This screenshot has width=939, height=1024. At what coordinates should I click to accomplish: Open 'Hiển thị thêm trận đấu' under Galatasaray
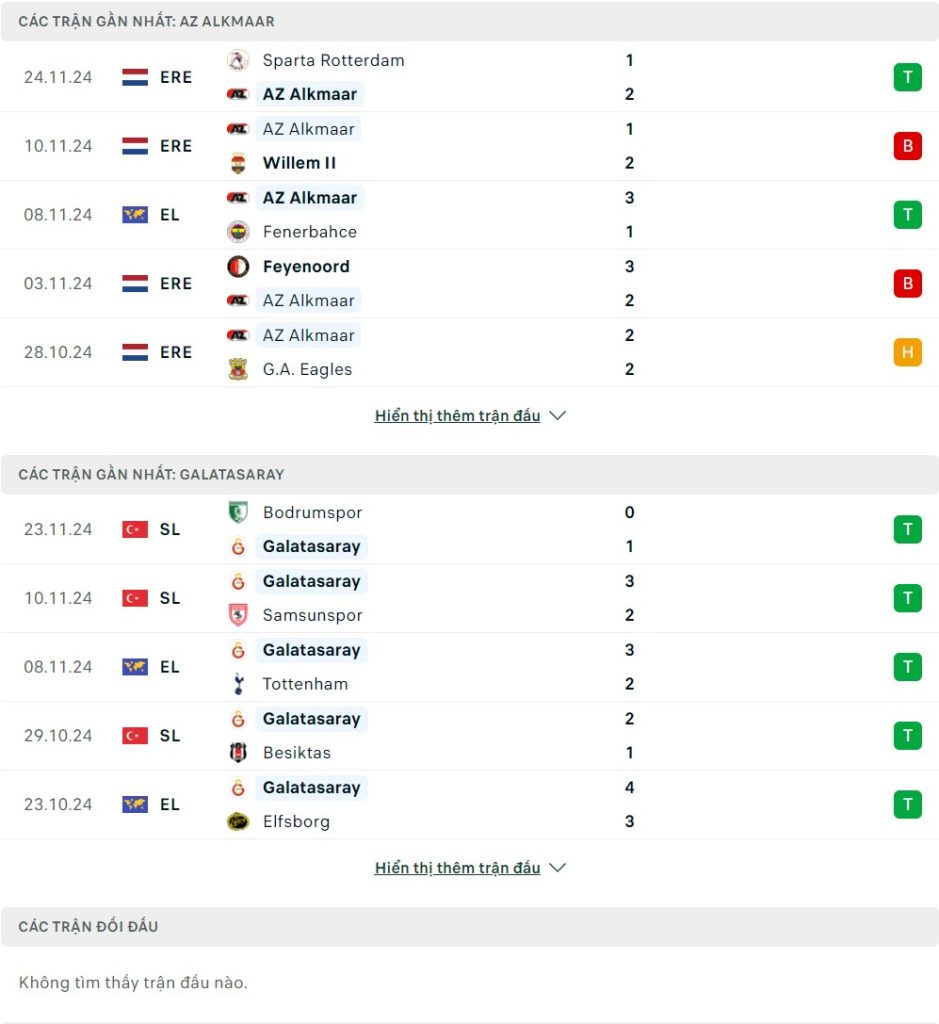pyautogui.click(x=457, y=868)
